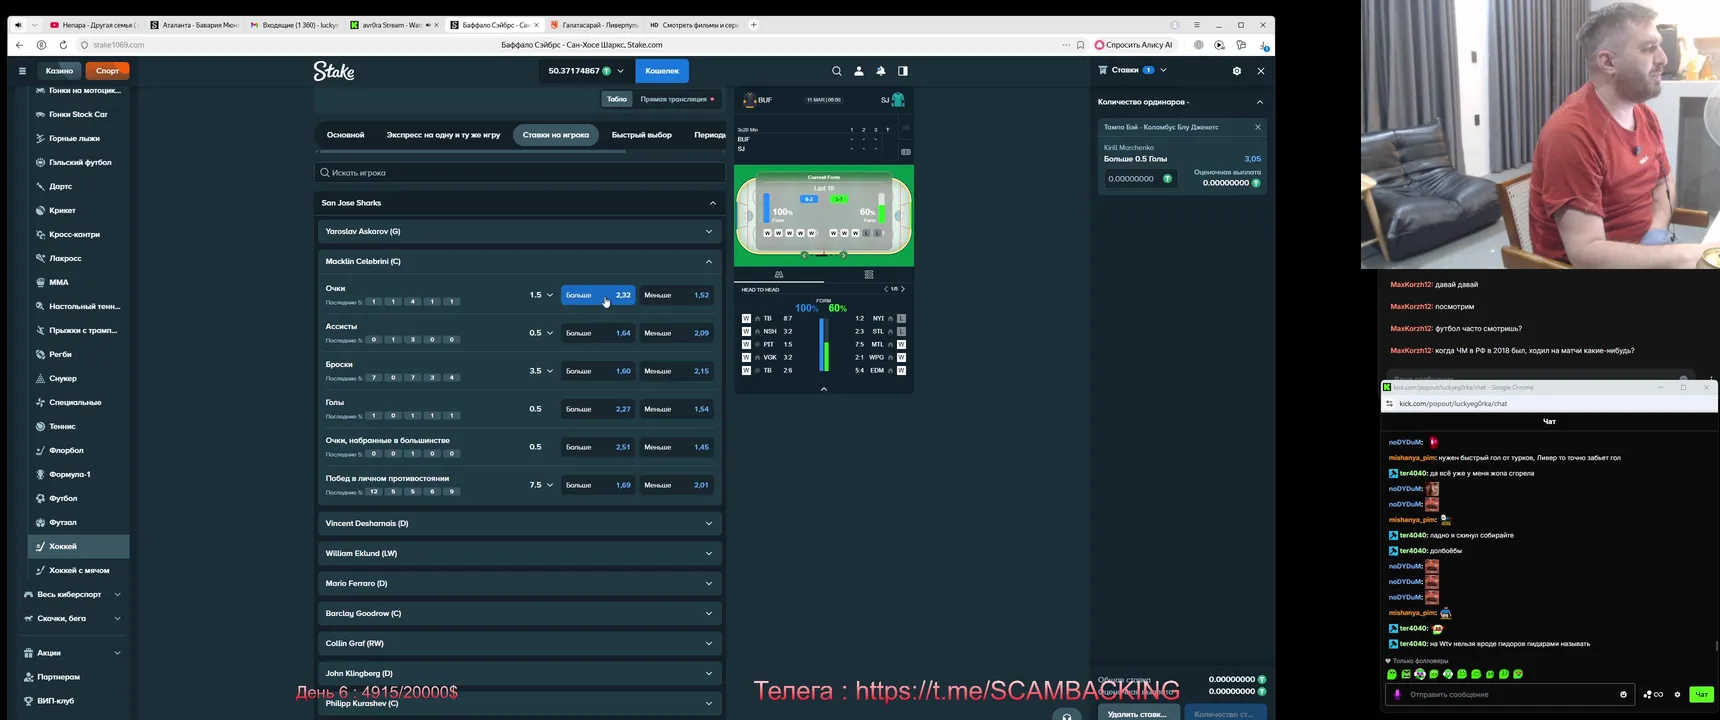Click the bet amount field 0.00000000
Viewport: 1720px width, 720px height.
click(x=1140, y=179)
